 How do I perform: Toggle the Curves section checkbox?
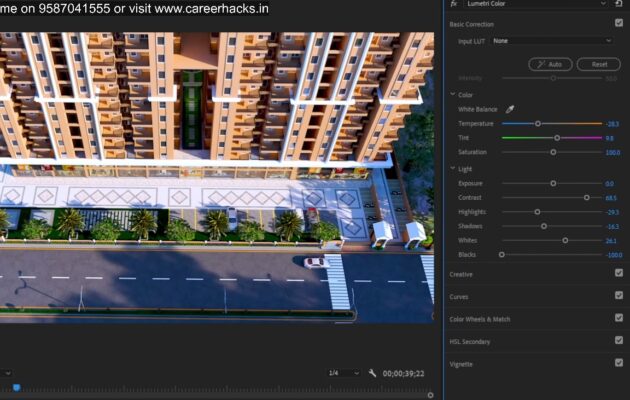[x=619, y=296]
